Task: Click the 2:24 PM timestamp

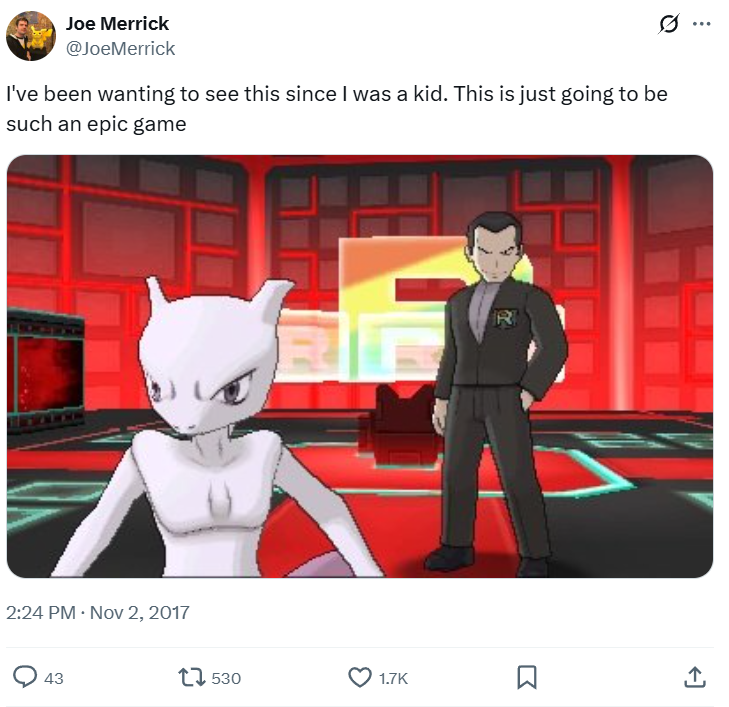Action: pos(40,613)
